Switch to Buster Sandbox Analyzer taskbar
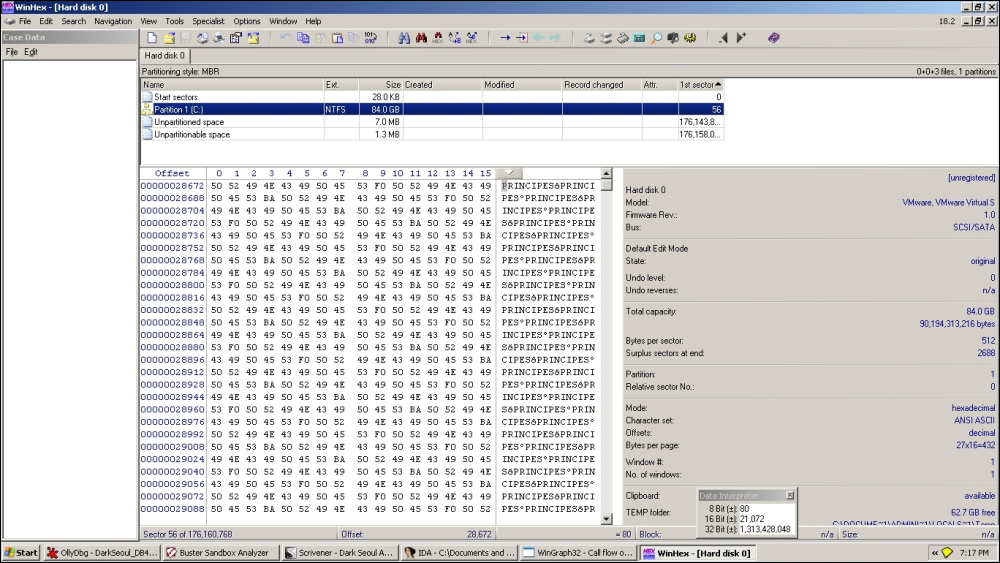1000x563 pixels. pyautogui.click(x=221, y=553)
